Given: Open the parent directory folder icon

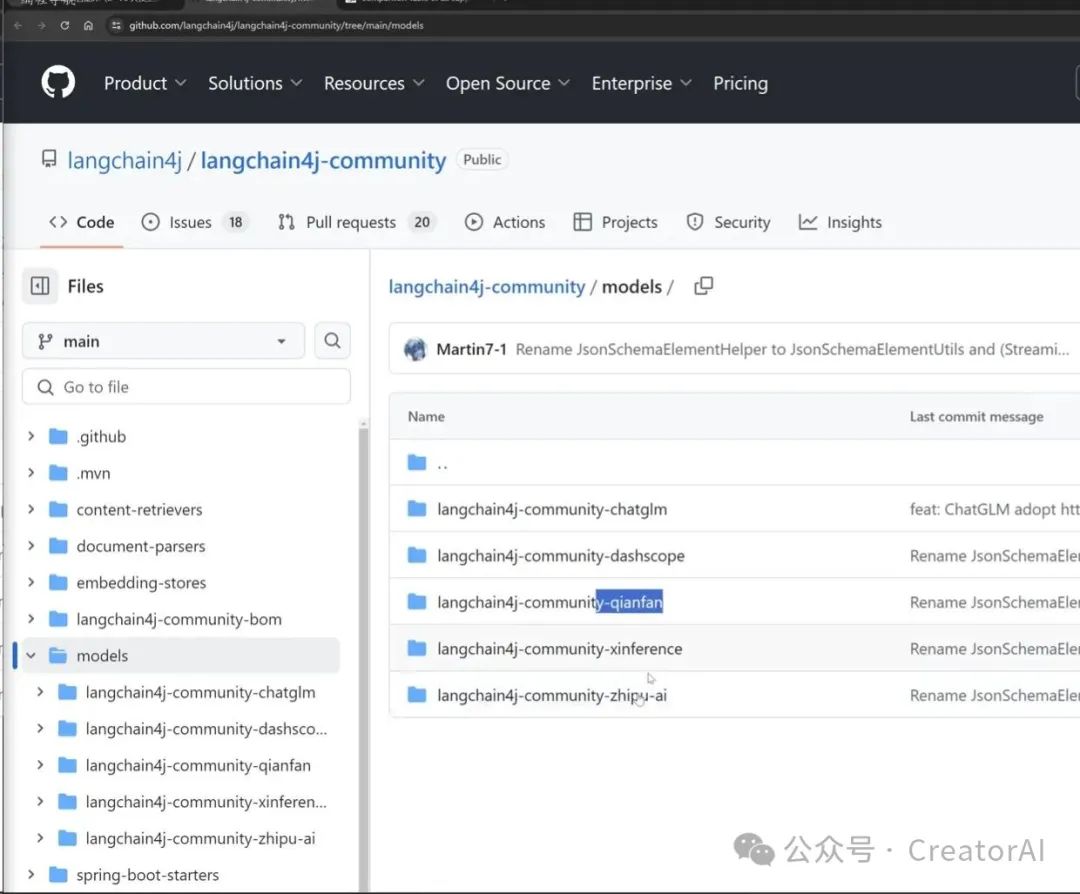Looking at the screenshot, I should [417, 462].
